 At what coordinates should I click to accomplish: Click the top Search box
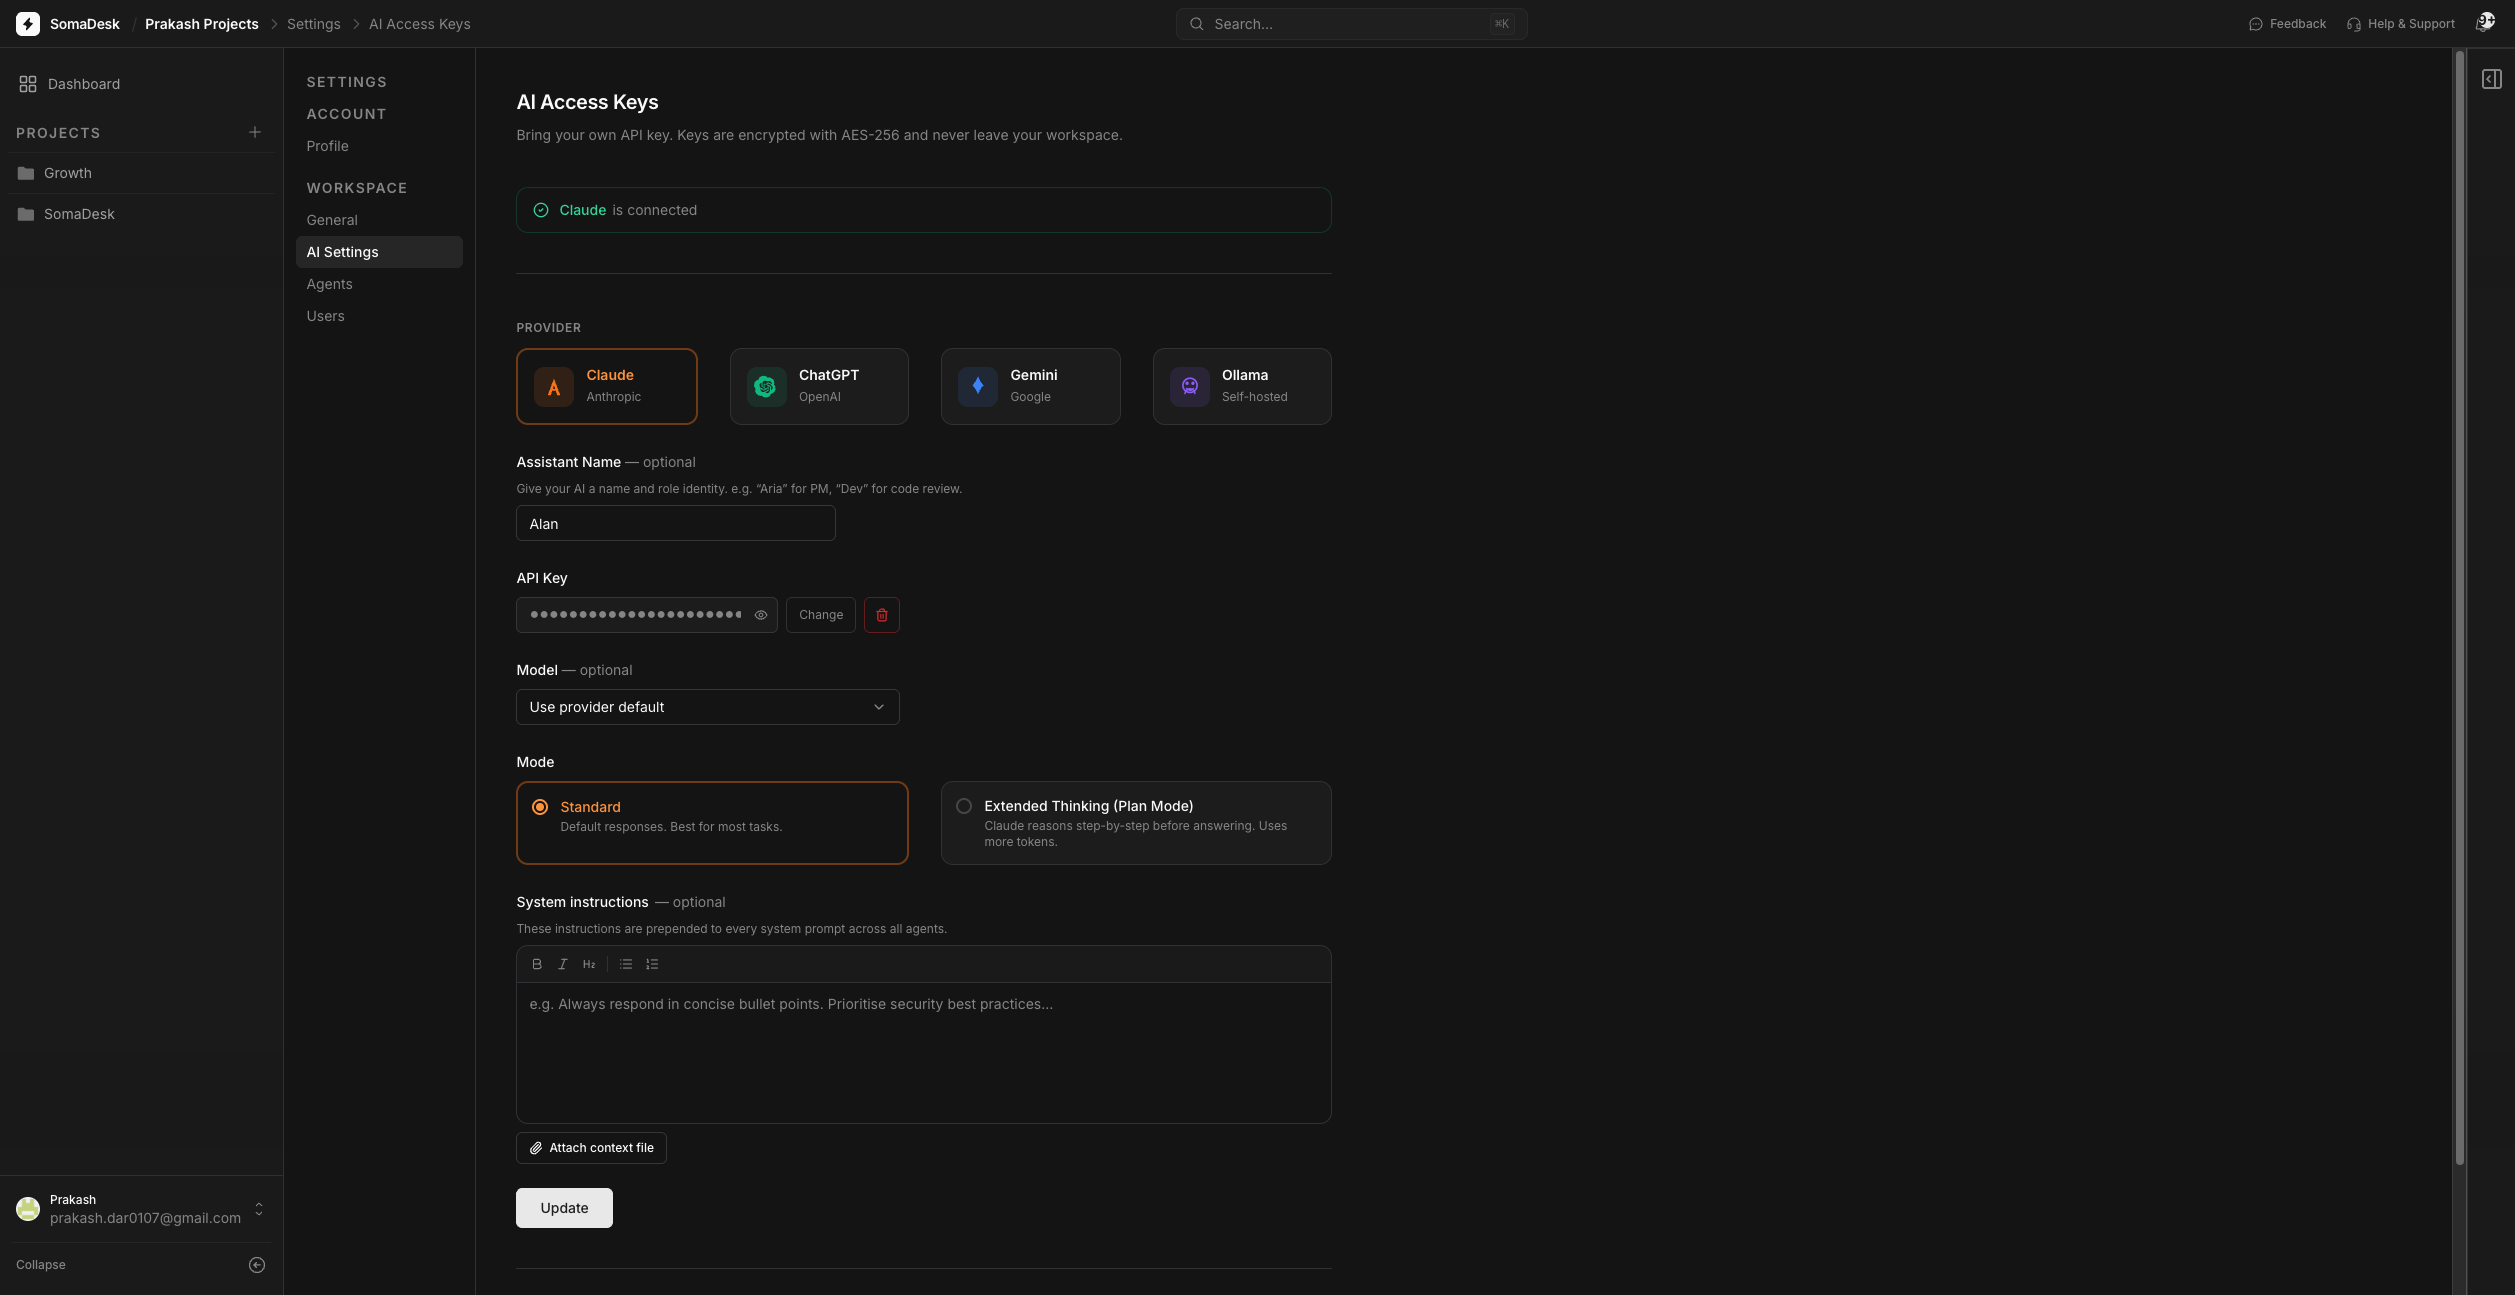pos(1352,24)
